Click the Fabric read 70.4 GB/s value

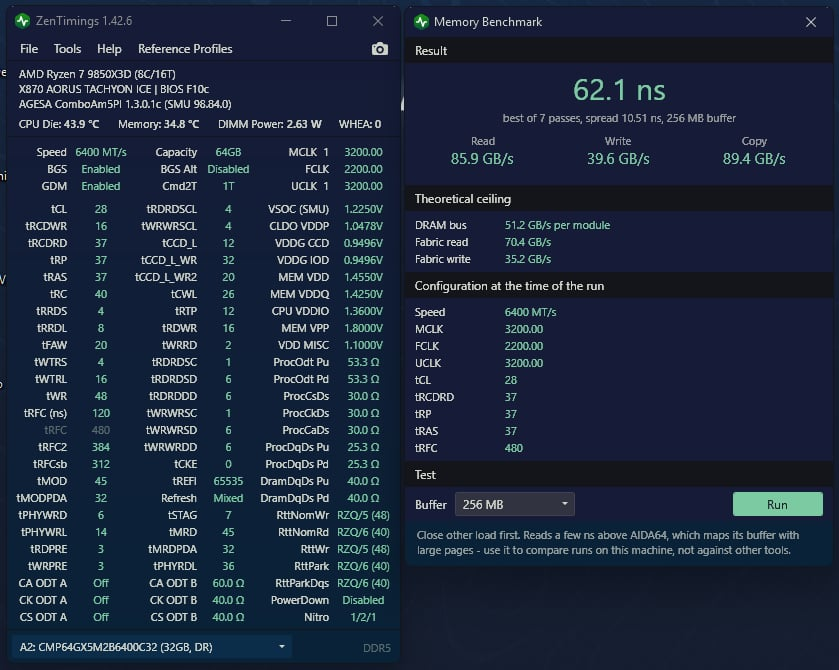click(x=528, y=242)
